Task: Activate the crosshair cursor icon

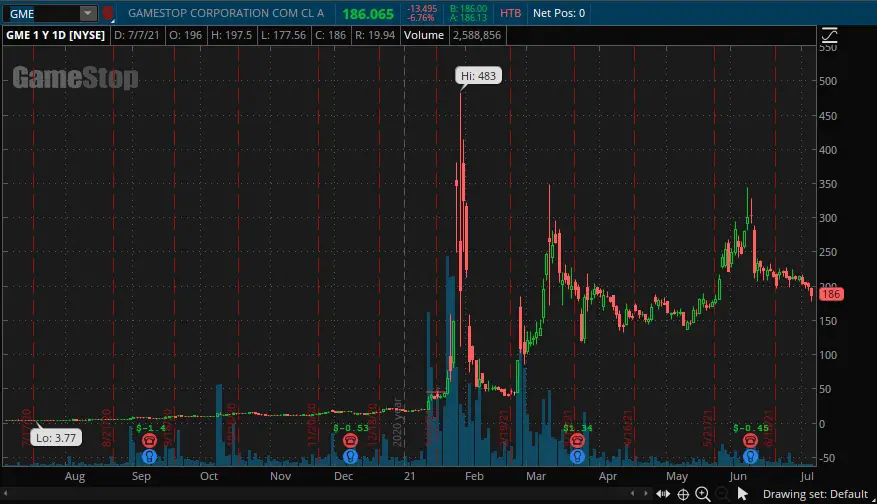Action: click(683, 494)
